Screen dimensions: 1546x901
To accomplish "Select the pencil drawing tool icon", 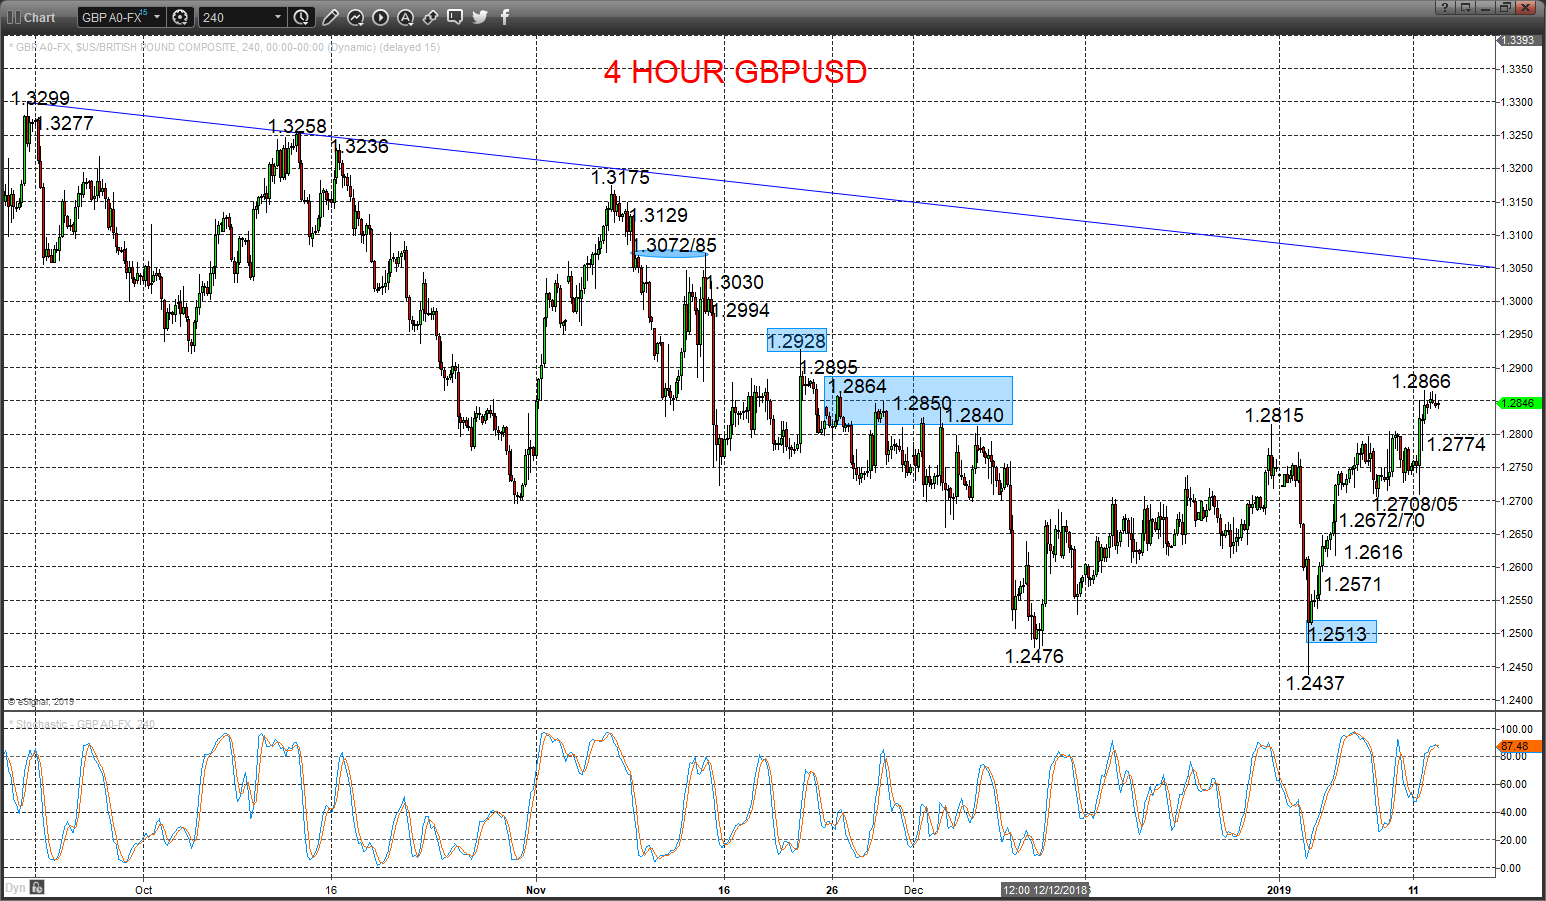I will coord(330,17).
